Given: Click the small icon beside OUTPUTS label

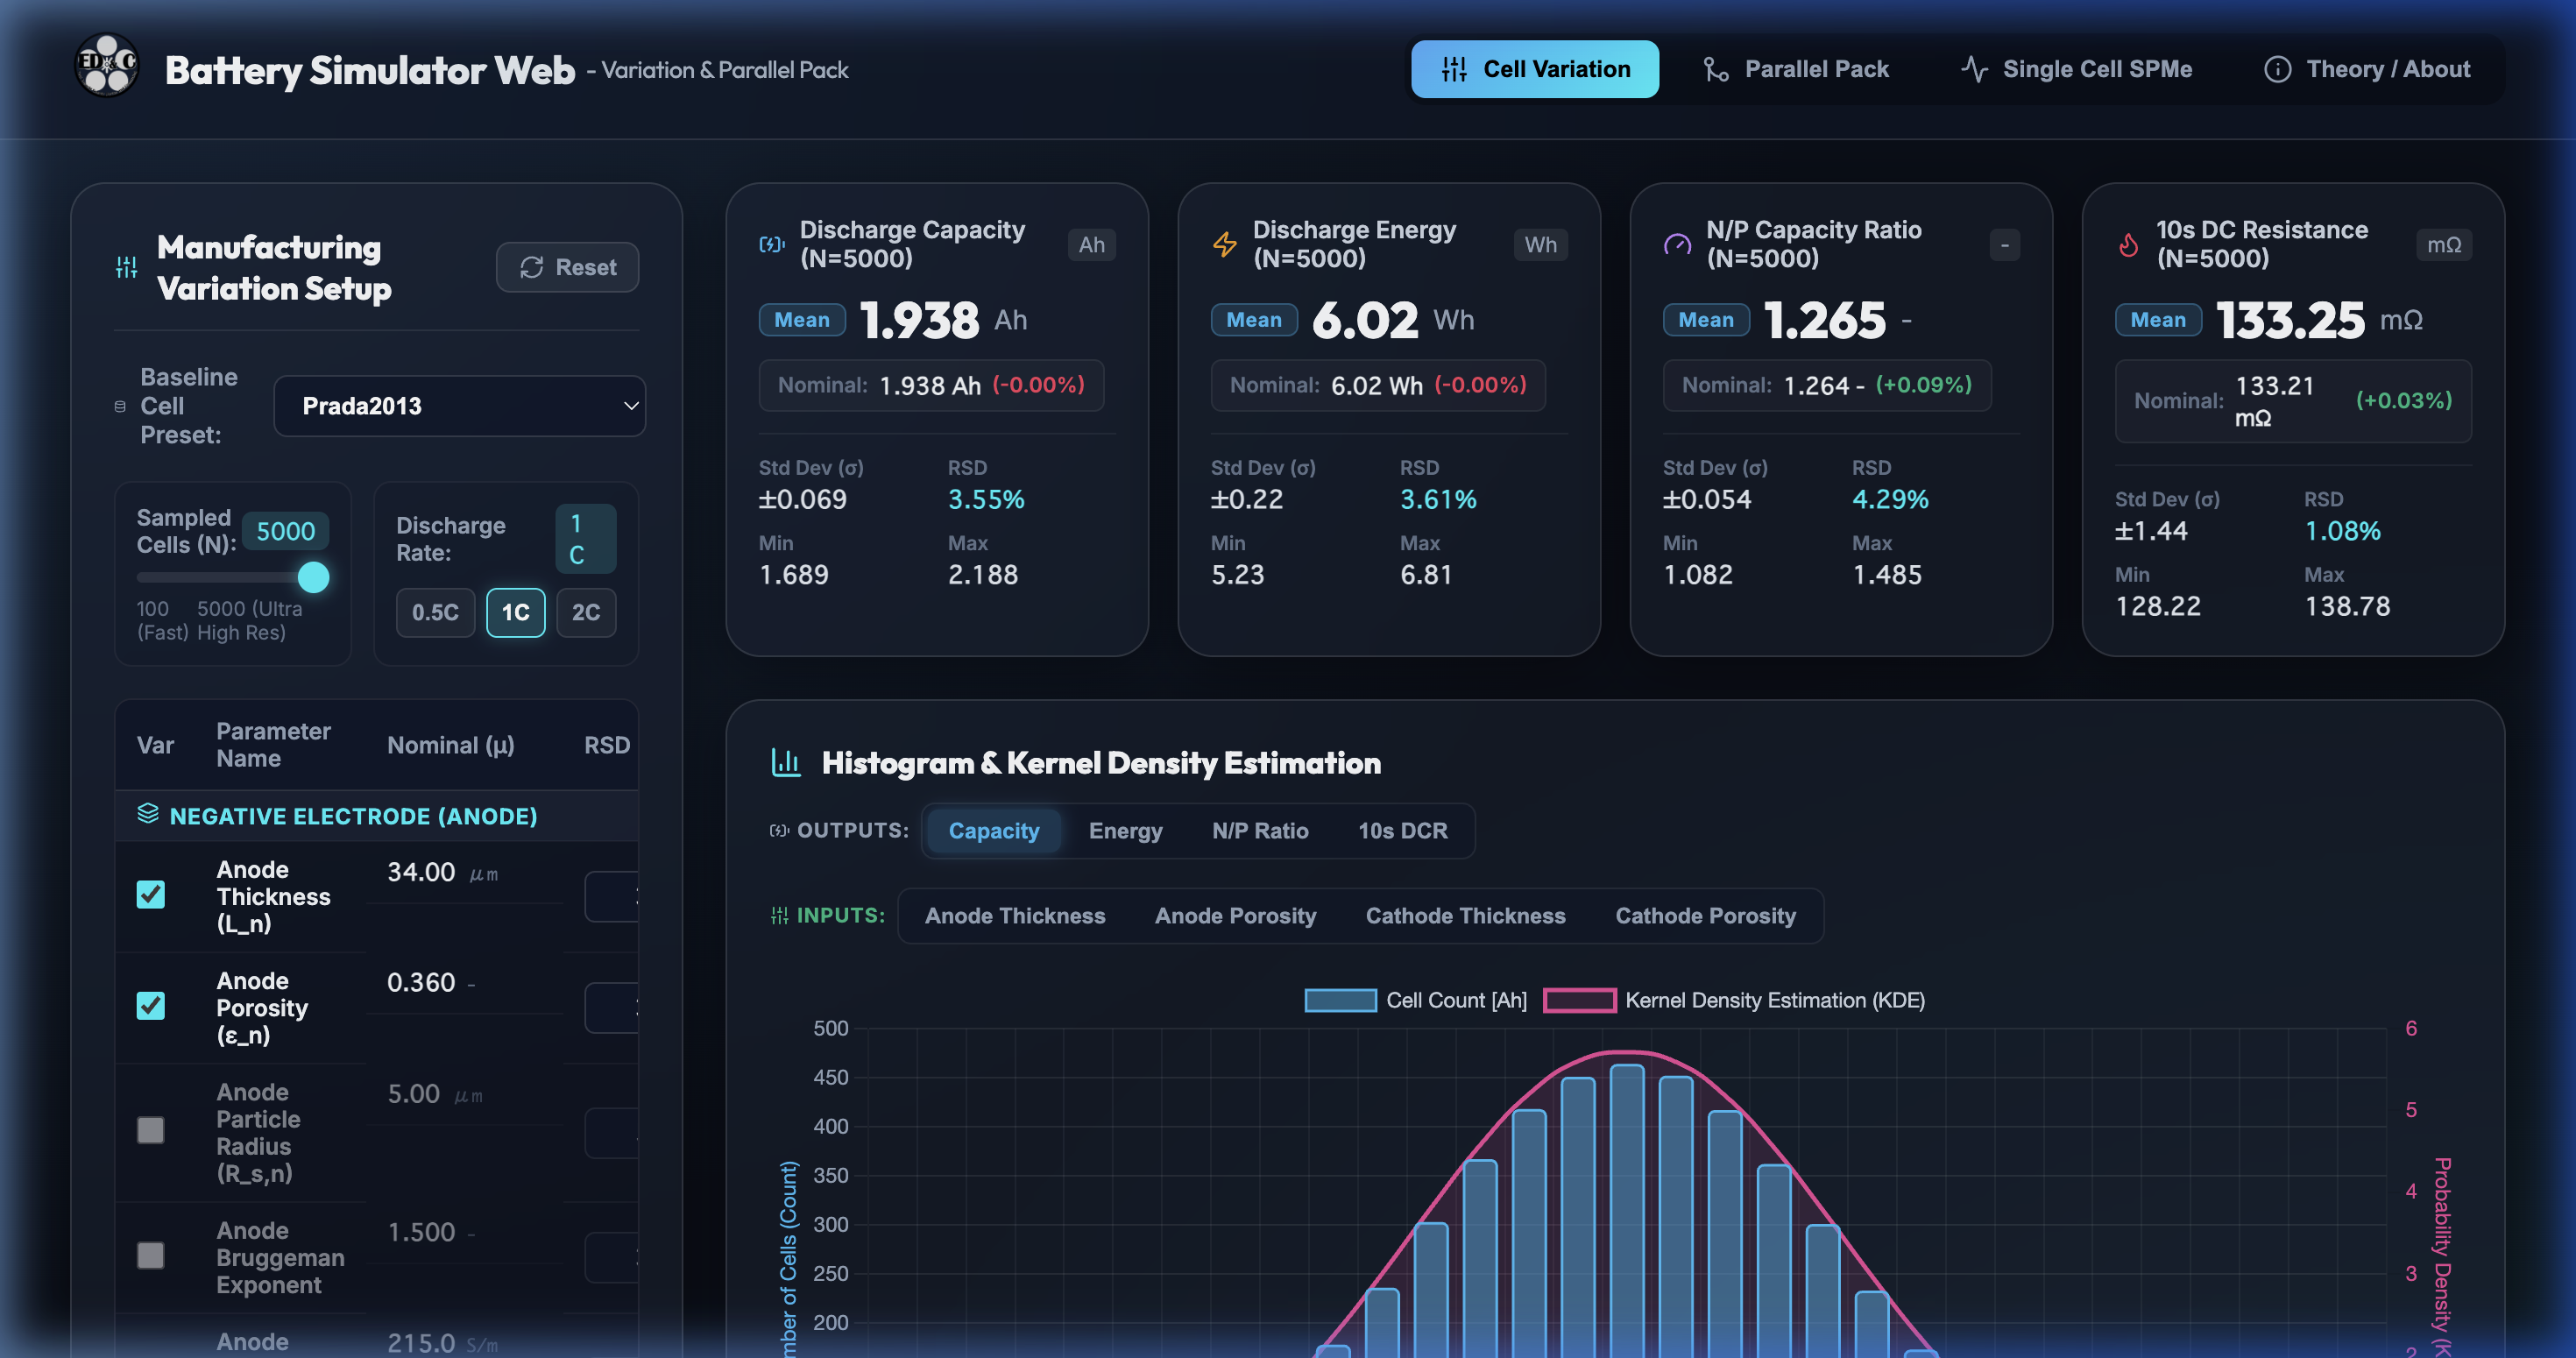Looking at the screenshot, I should 779,830.
